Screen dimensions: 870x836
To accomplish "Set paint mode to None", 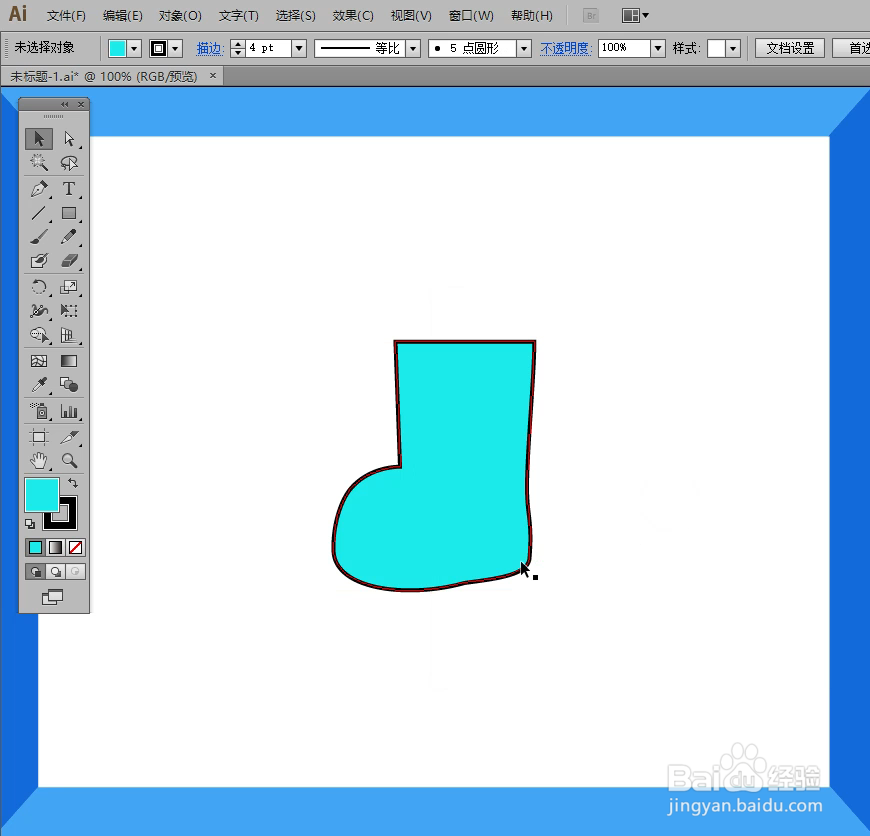I will click(75, 548).
